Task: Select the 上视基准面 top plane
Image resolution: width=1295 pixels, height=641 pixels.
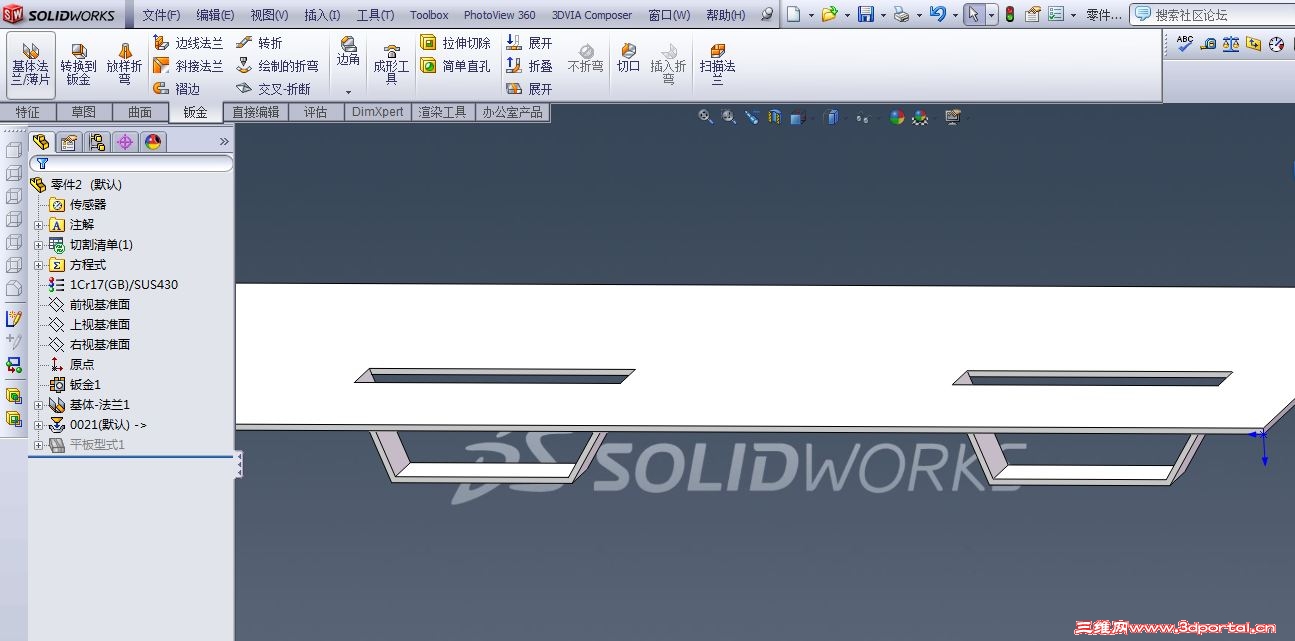Action: (x=89, y=325)
